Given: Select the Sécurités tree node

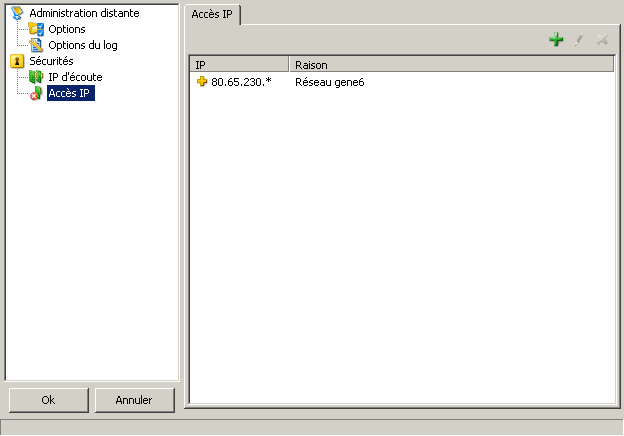Looking at the screenshot, I should click(x=51, y=61).
